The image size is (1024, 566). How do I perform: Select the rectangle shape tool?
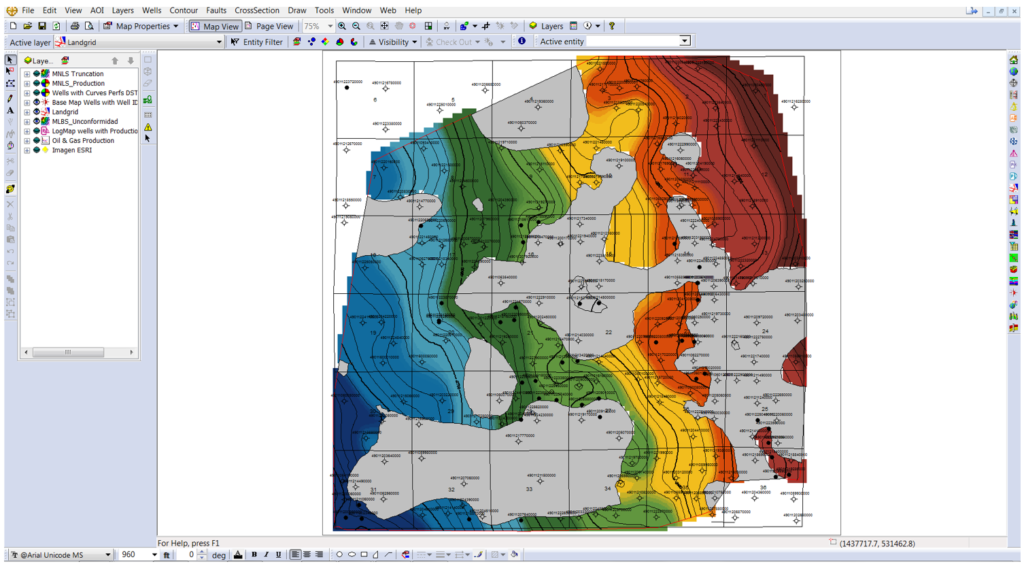point(364,555)
